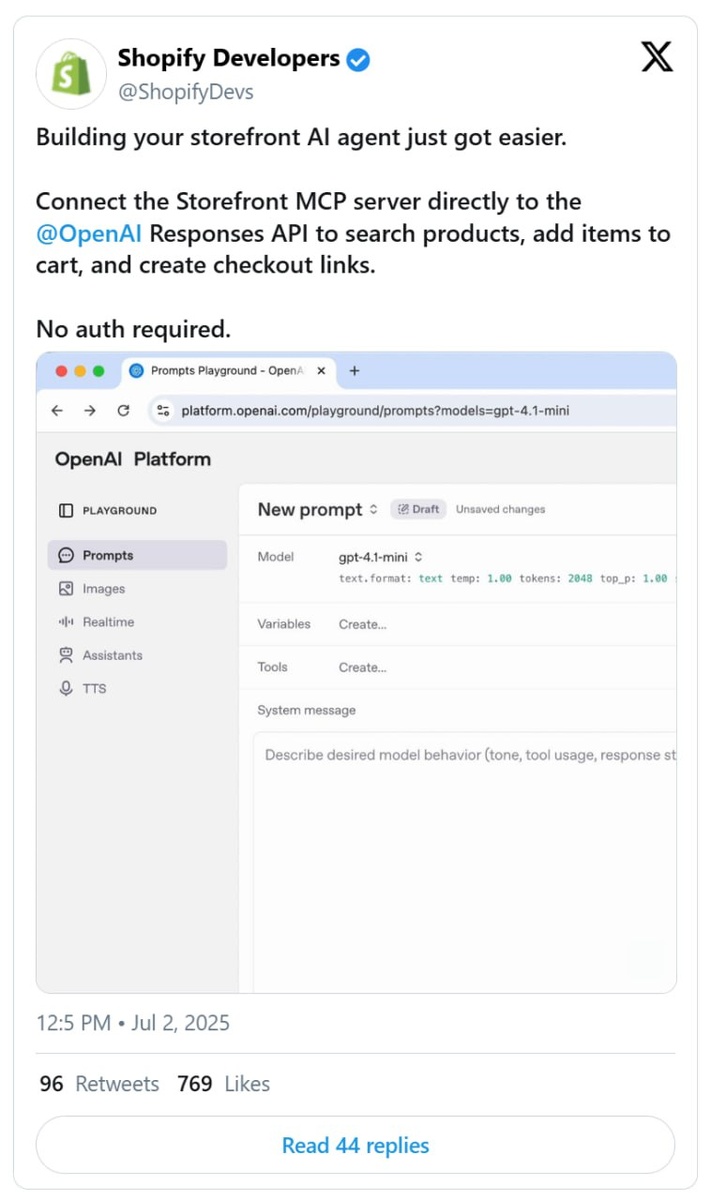Click the System message text area
The height and width of the screenshot is (1200, 711).
[x=465, y=864]
